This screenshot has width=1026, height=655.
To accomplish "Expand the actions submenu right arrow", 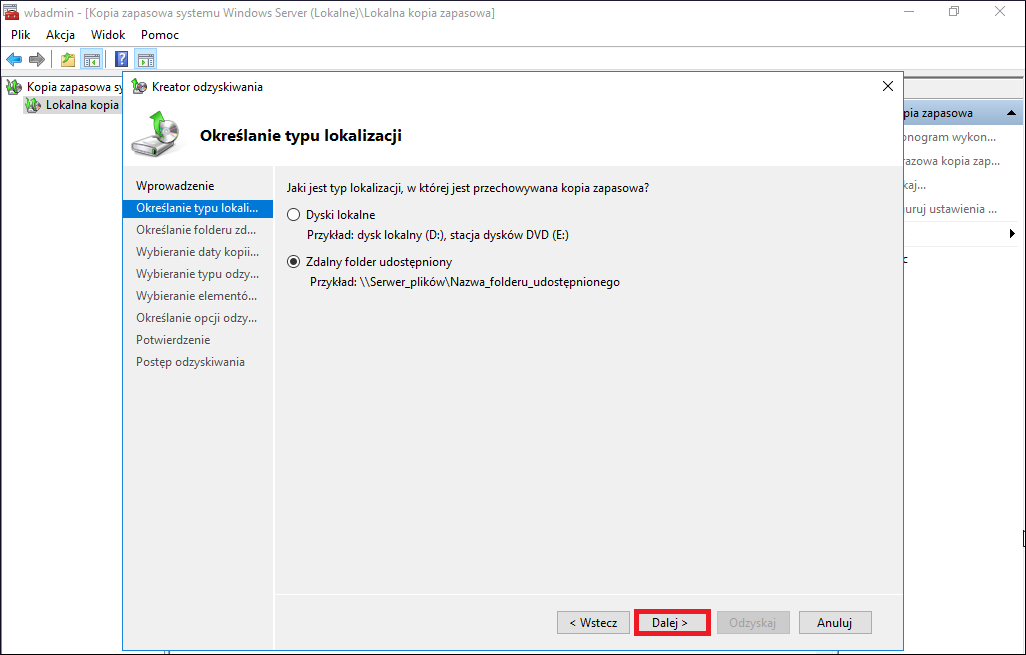I will pyautogui.click(x=1012, y=234).
